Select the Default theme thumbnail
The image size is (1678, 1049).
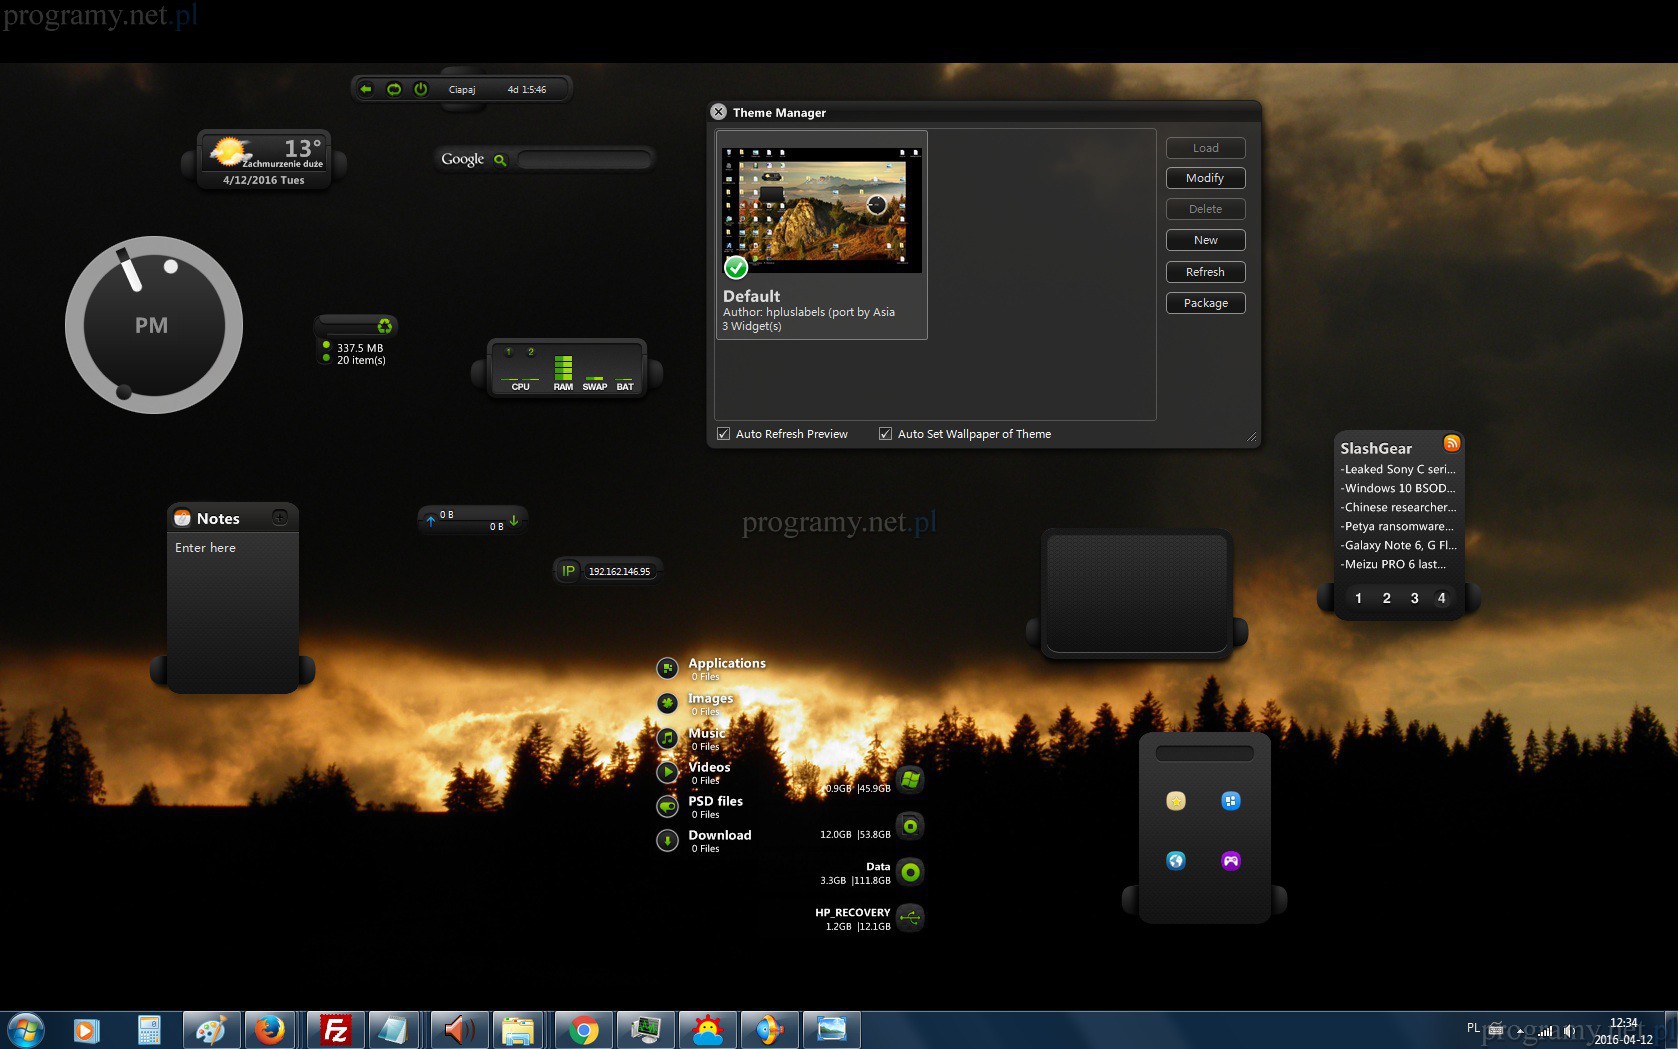pos(821,210)
